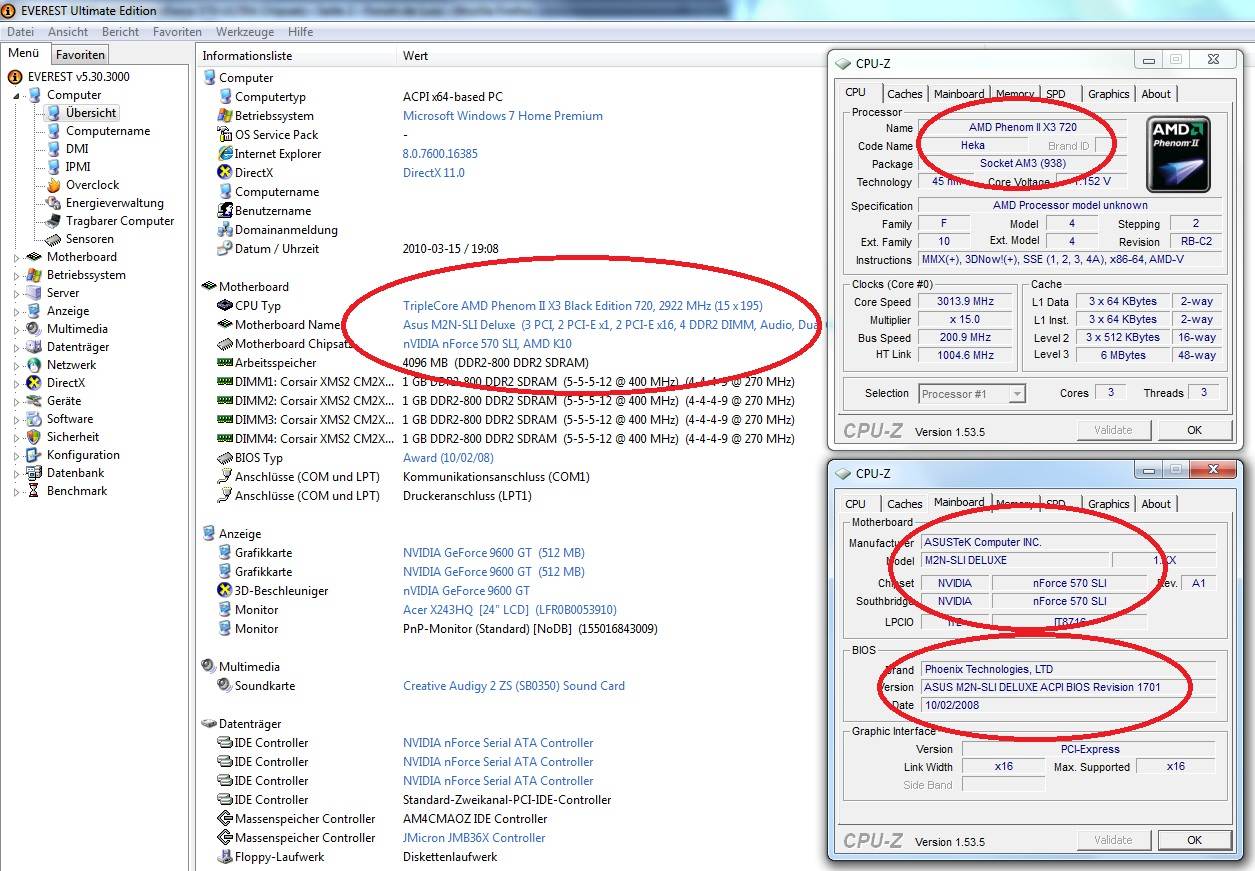Open the Datei menu
Image resolution: width=1255 pixels, height=871 pixels.
coord(20,32)
